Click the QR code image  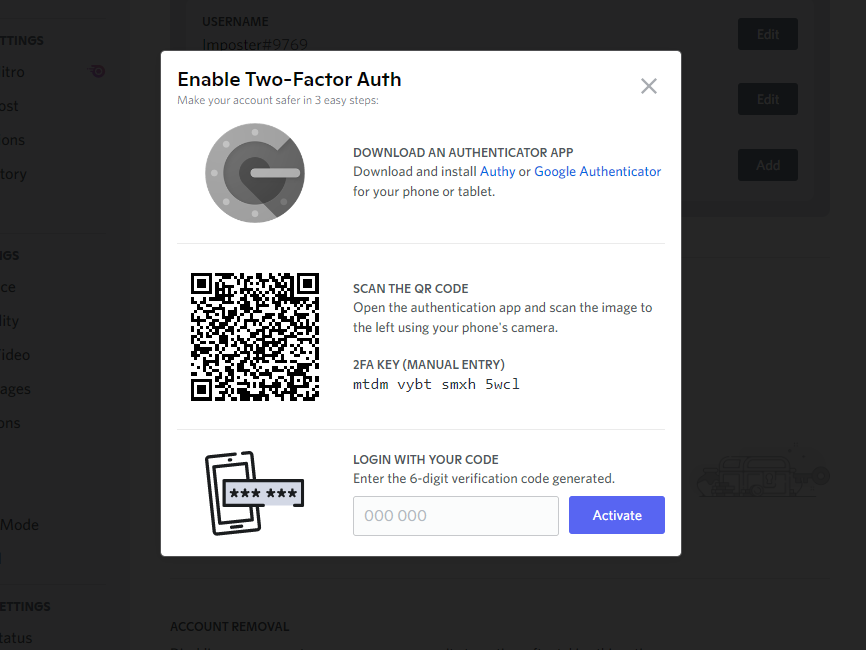coord(255,337)
